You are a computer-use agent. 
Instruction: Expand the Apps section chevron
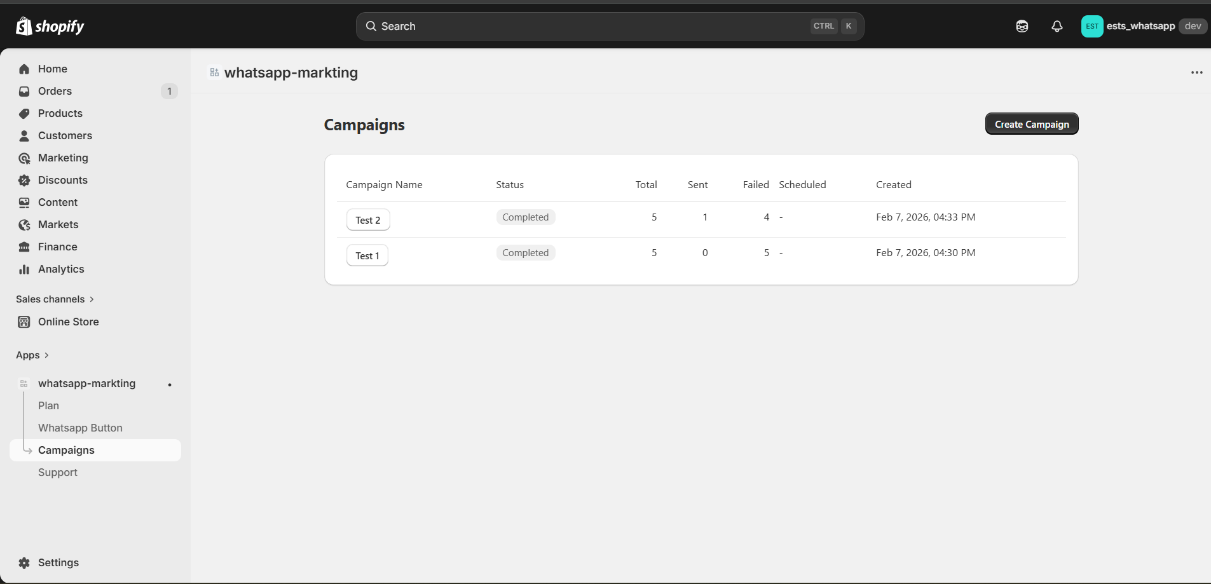[x=46, y=355]
